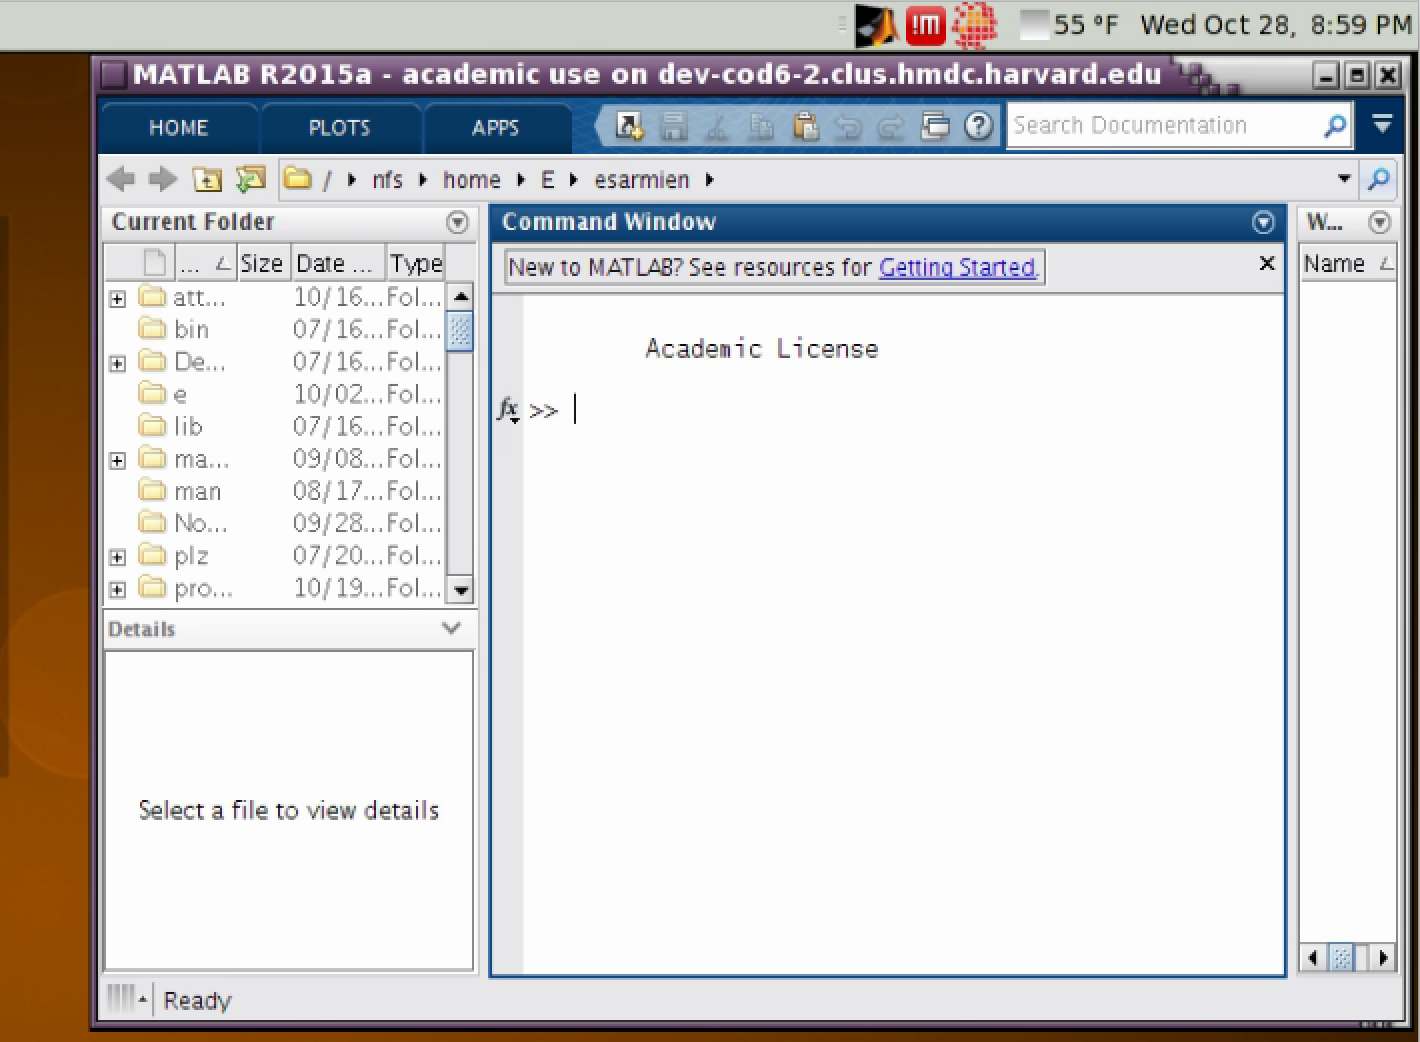Click home in the folder path
Viewport: 1420px width, 1042px height.
tap(471, 180)
